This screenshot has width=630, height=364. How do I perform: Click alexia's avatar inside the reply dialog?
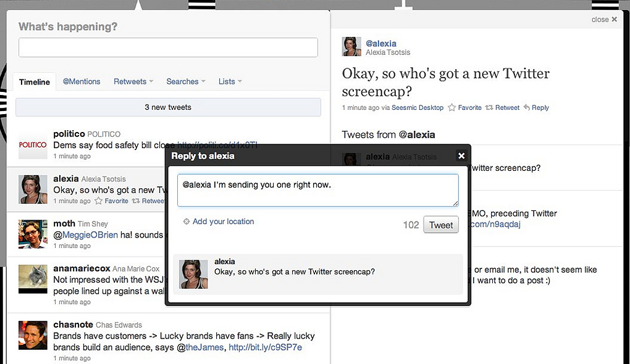193,274
